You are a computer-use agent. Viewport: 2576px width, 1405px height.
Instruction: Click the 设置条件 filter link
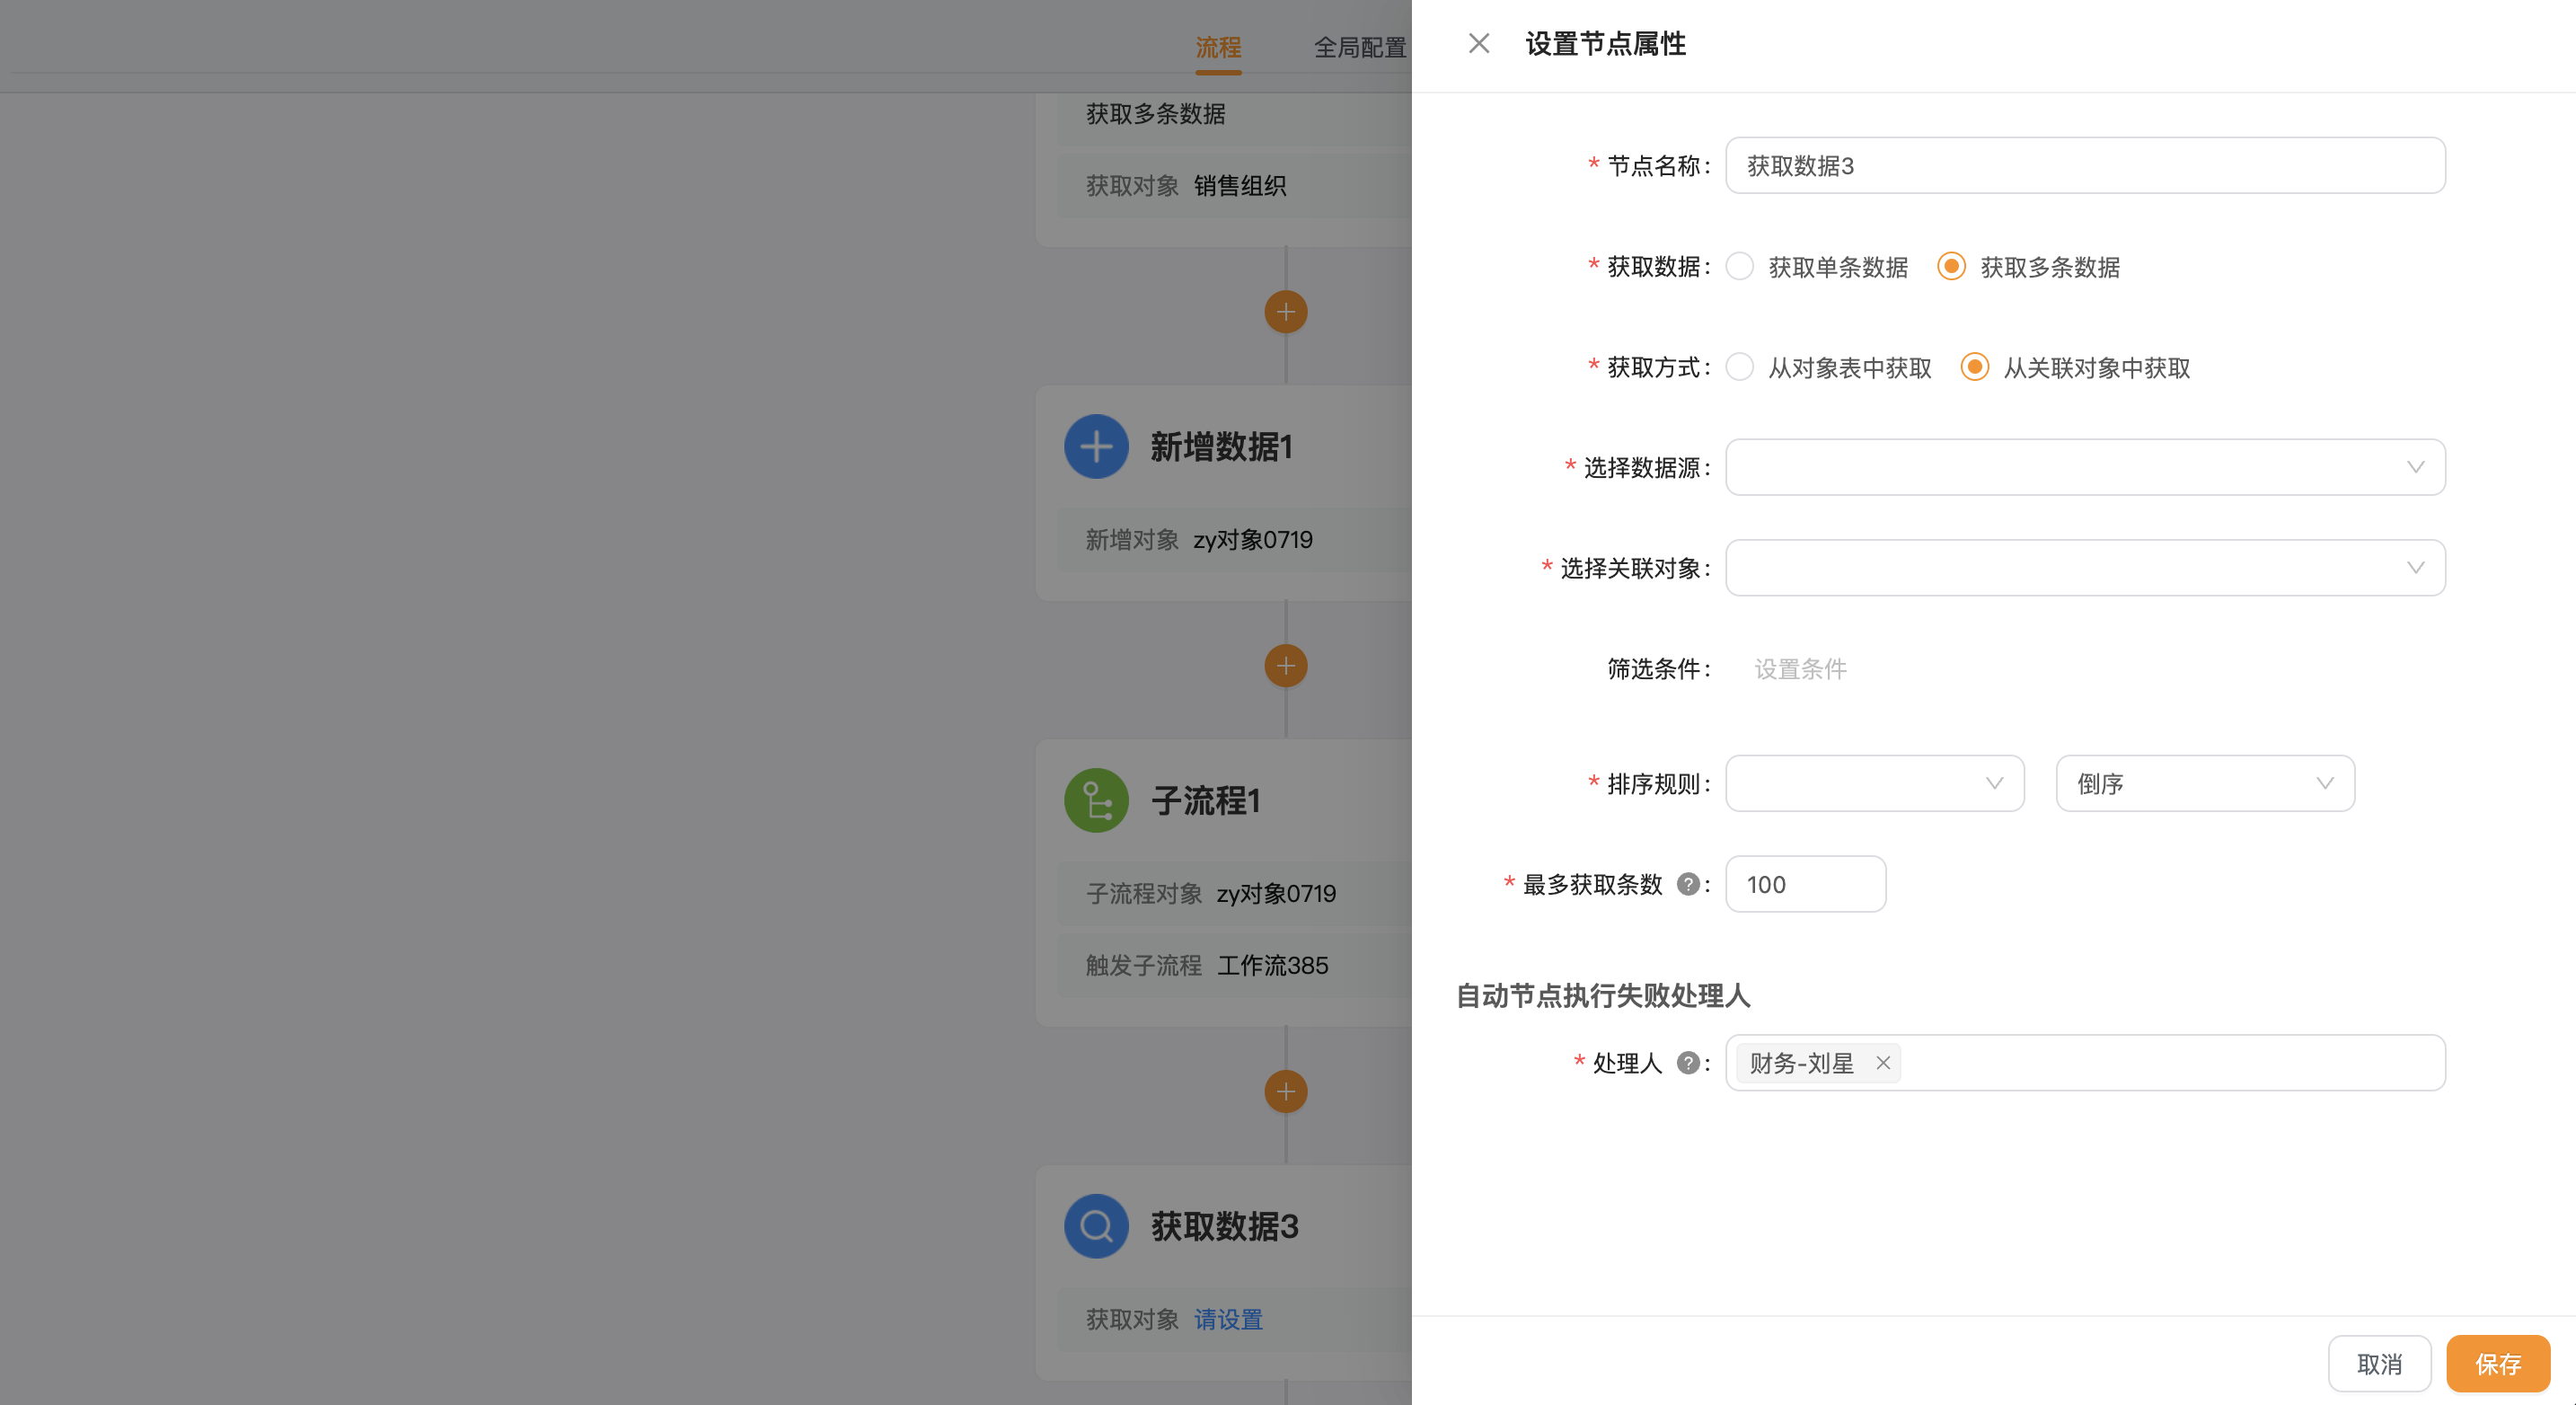(x=1800, y=669)
